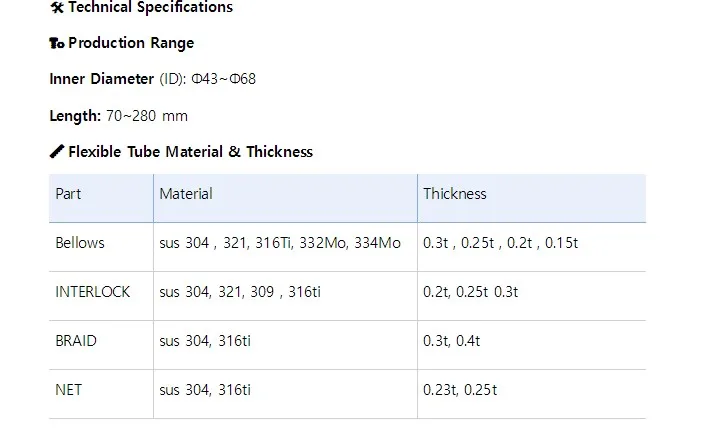
Task: Click the Material column header
Action: pyautogui.click(x=186, y=194)
